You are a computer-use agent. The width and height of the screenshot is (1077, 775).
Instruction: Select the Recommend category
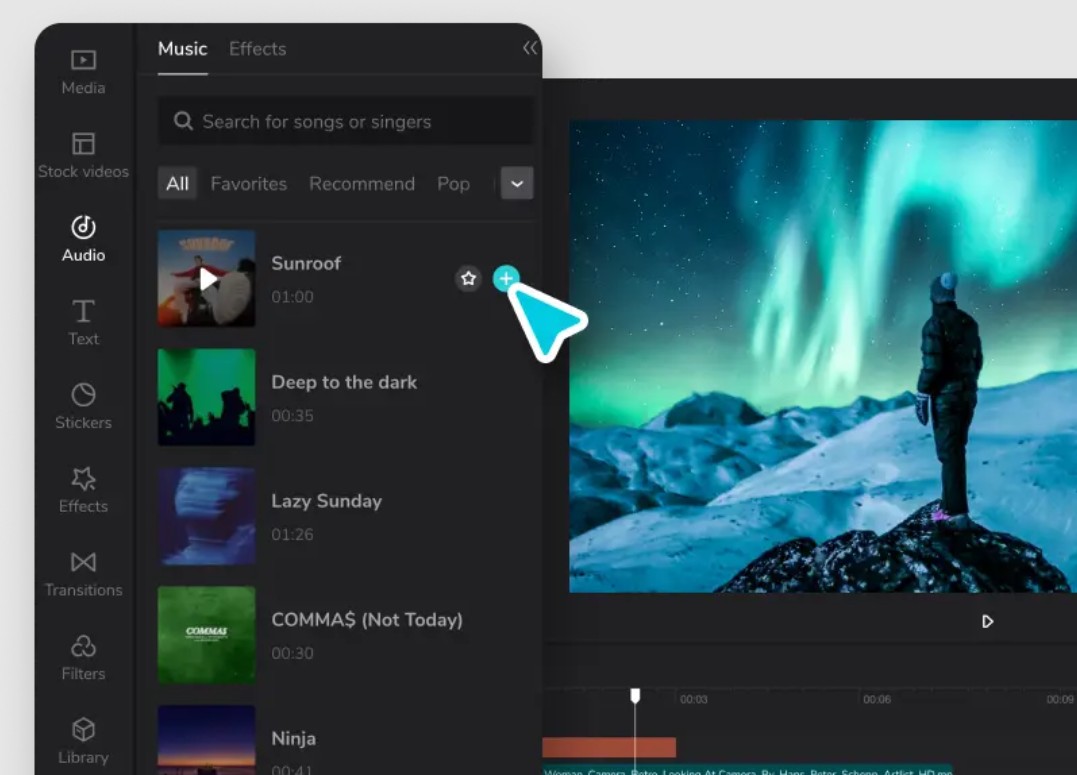click(x=361, y=184)
